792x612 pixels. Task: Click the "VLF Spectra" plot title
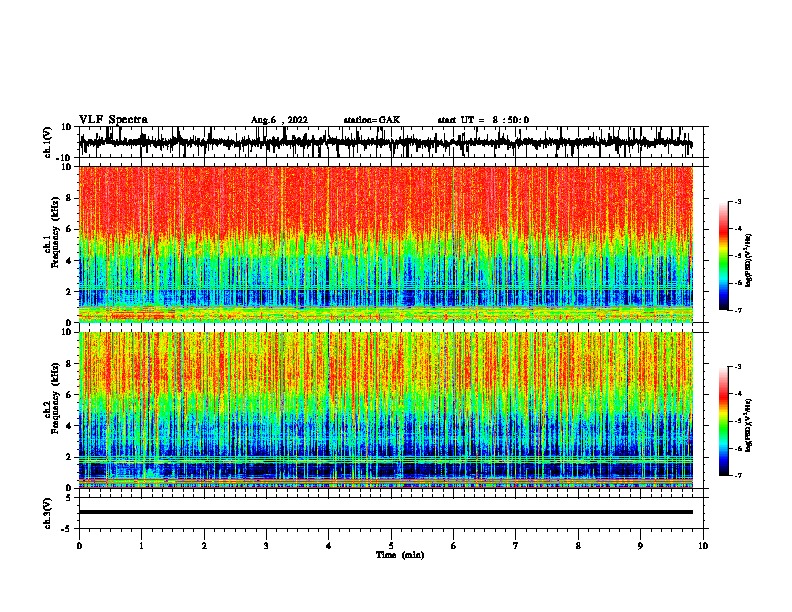click(x=113, y=120)
